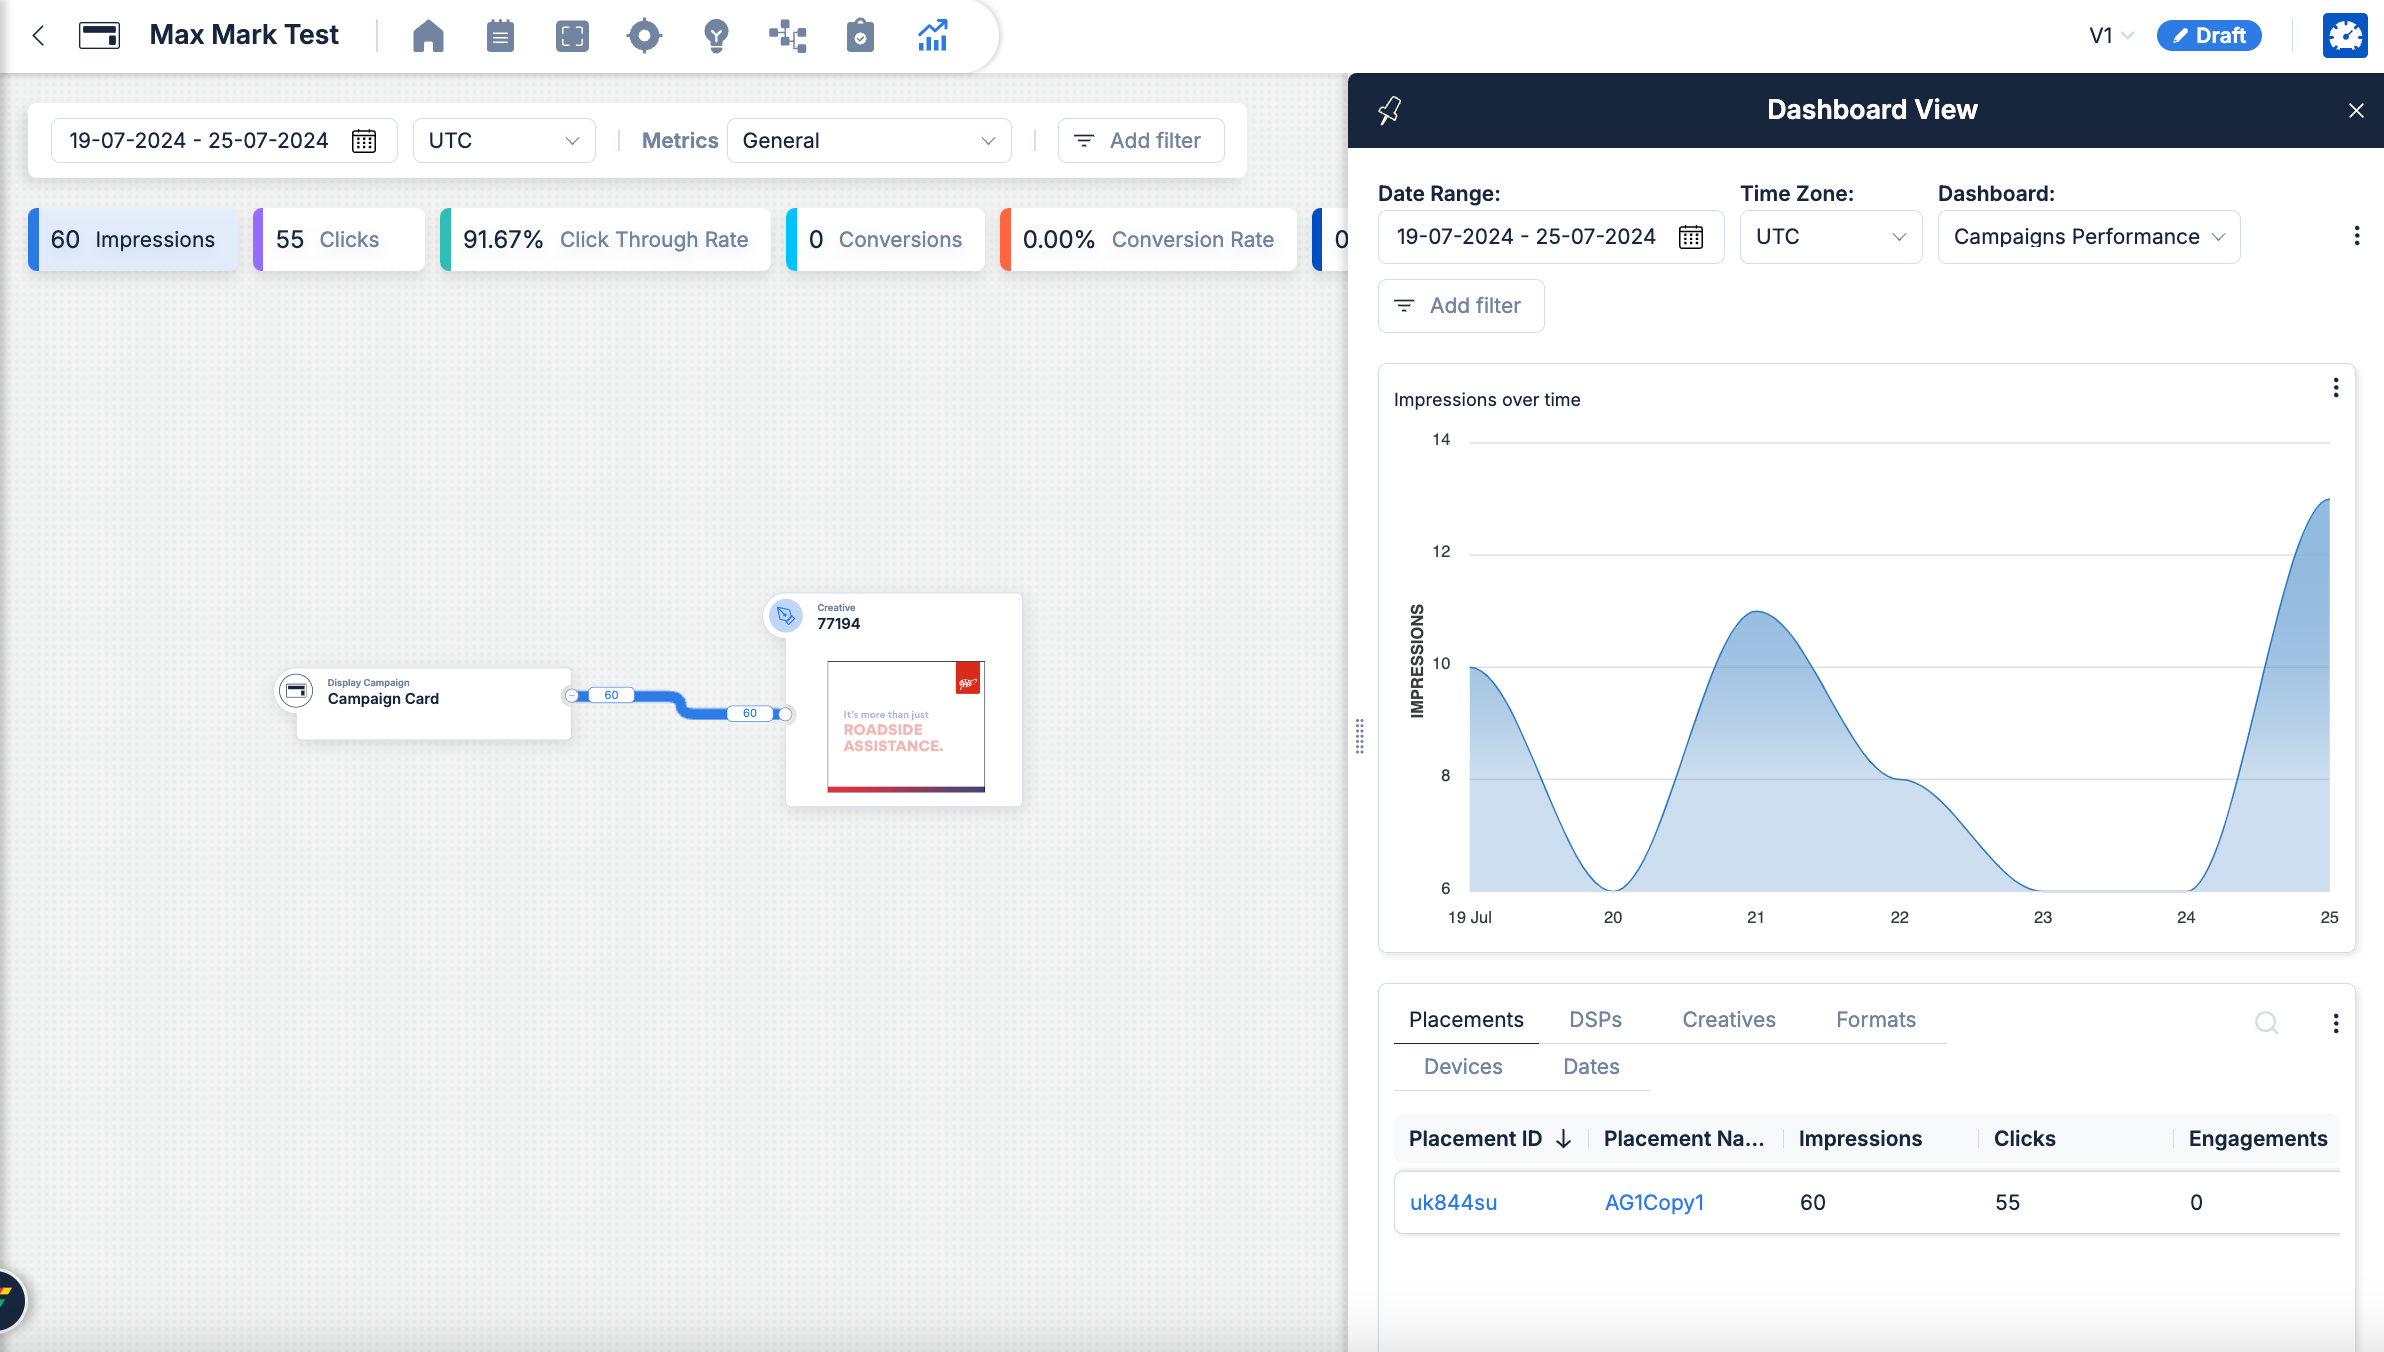
Task: Click the Draft status button
Action: coord(2209,36)
